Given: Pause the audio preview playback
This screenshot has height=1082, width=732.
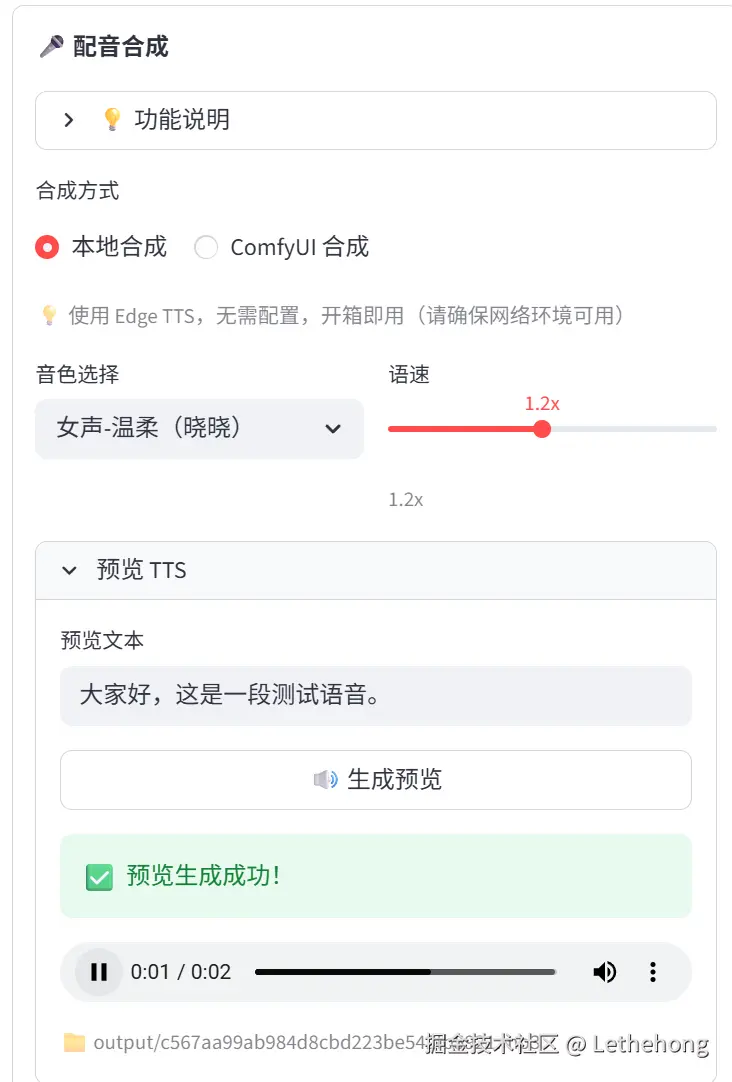Looking at the screenshot, I should point(98,972).
